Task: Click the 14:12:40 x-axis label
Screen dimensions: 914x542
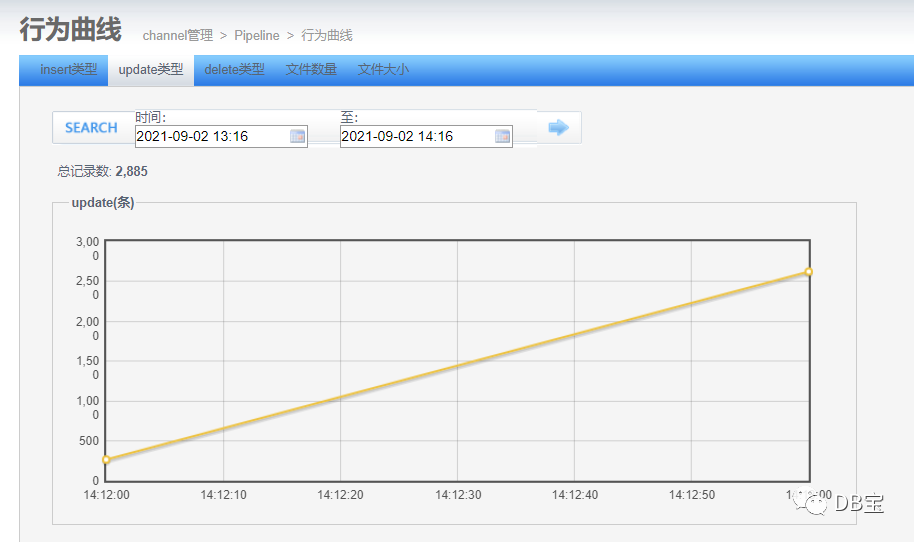Action: click(x=575, y=495)
